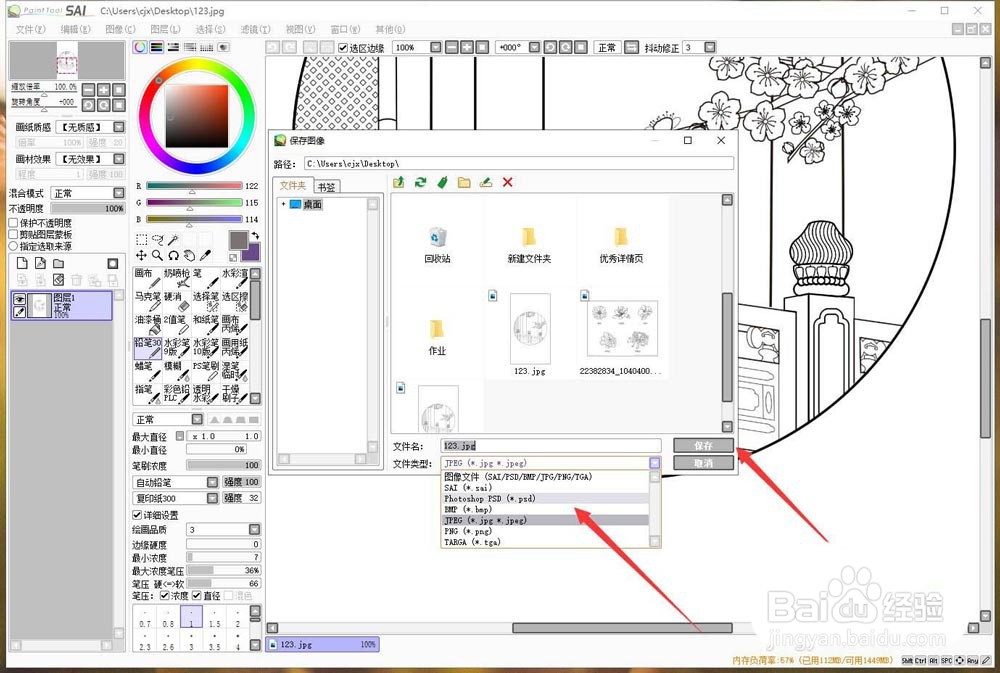Select the lasso selection tool

[158, 239]
